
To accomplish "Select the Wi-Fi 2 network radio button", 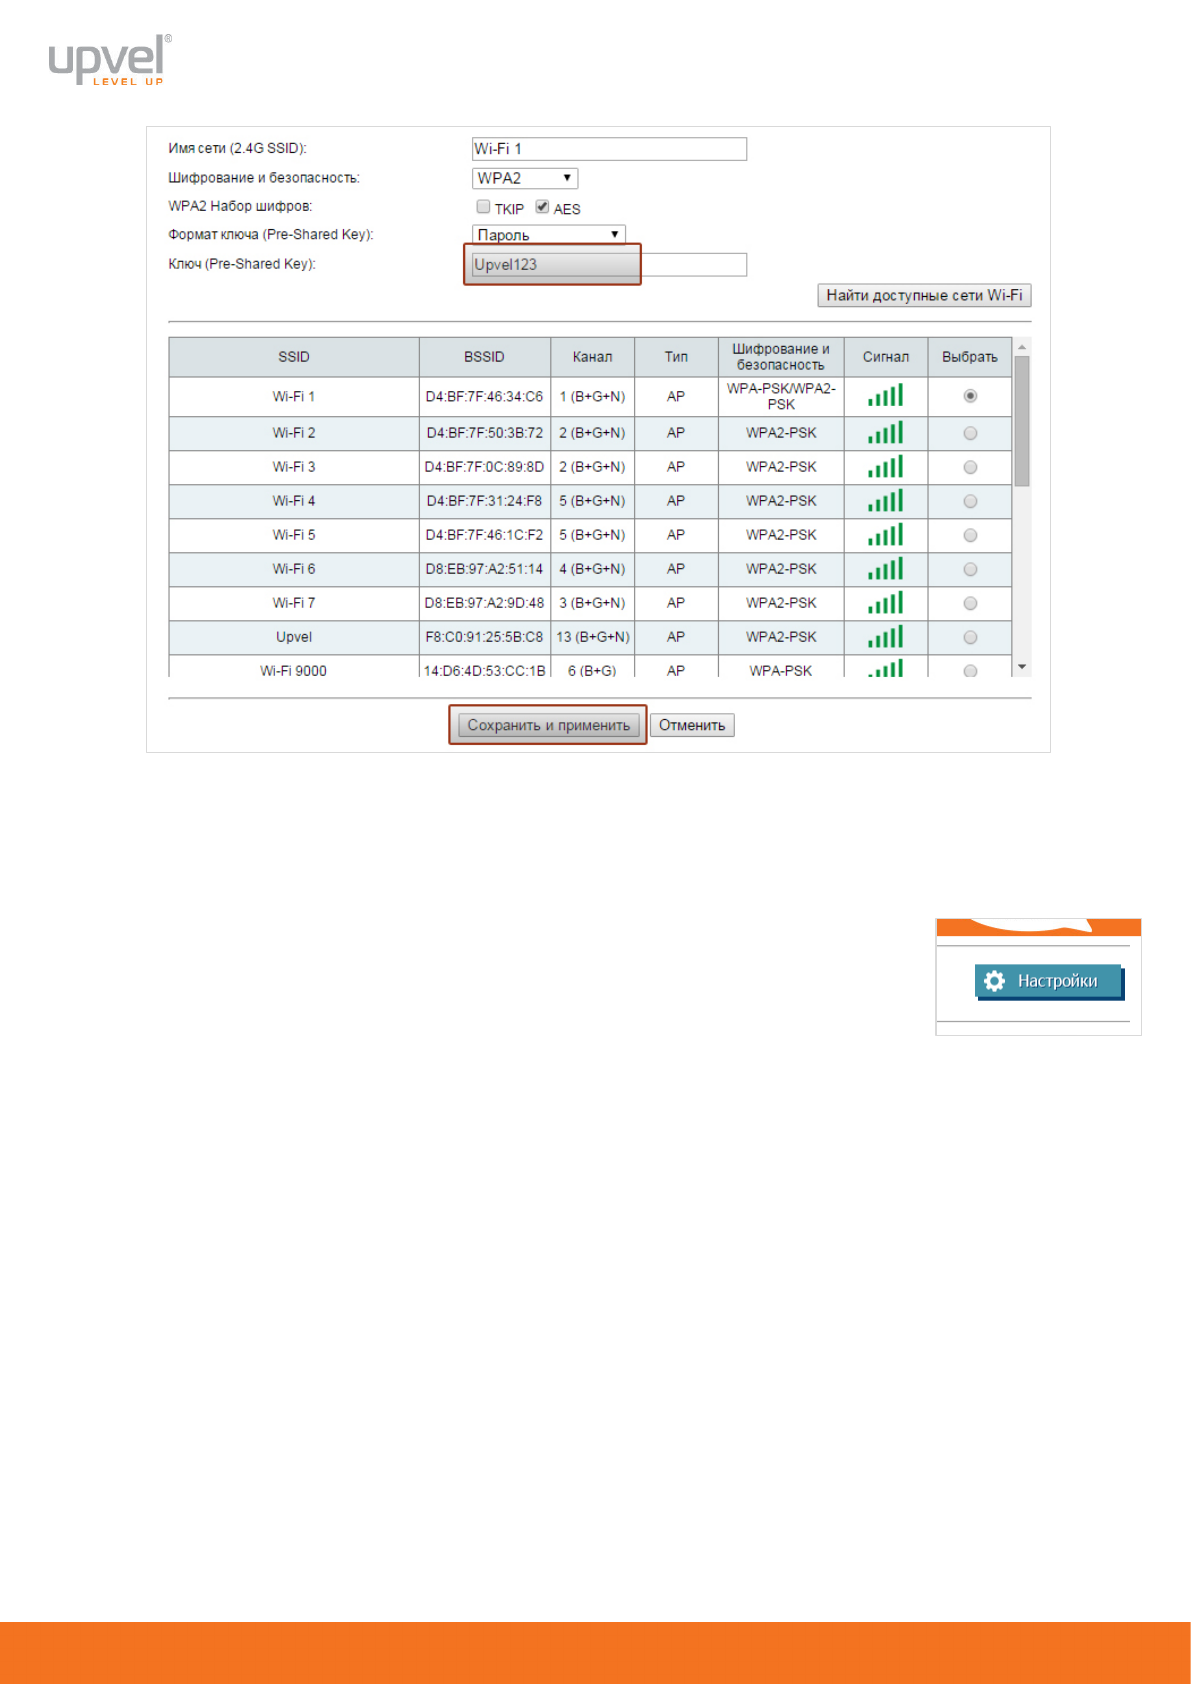I will click(x=970, y=433).
